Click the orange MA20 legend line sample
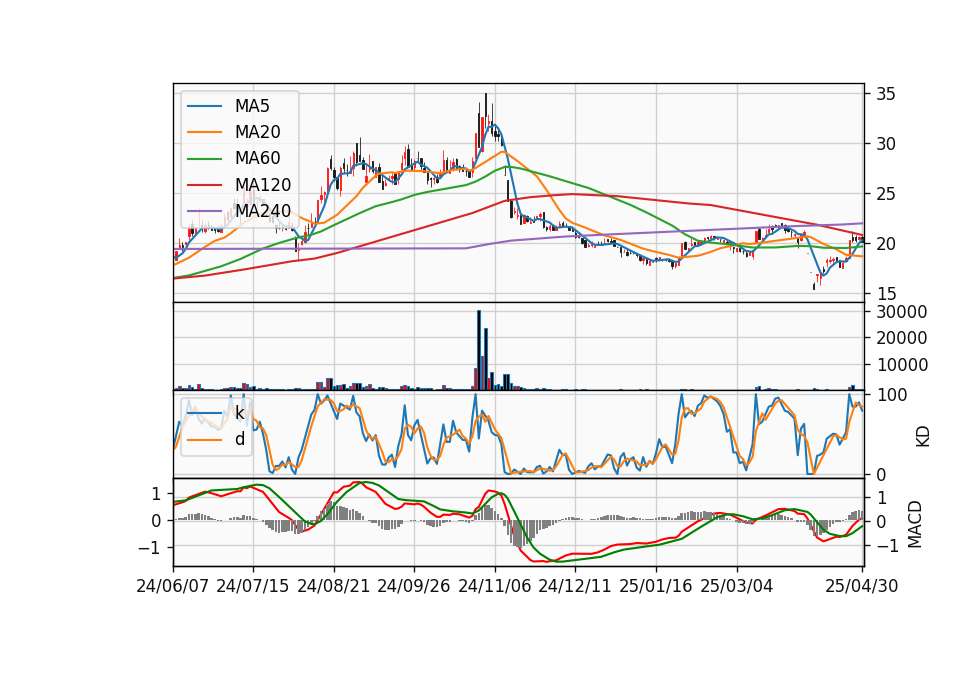The image size is (960, 690). coord(204,132)
